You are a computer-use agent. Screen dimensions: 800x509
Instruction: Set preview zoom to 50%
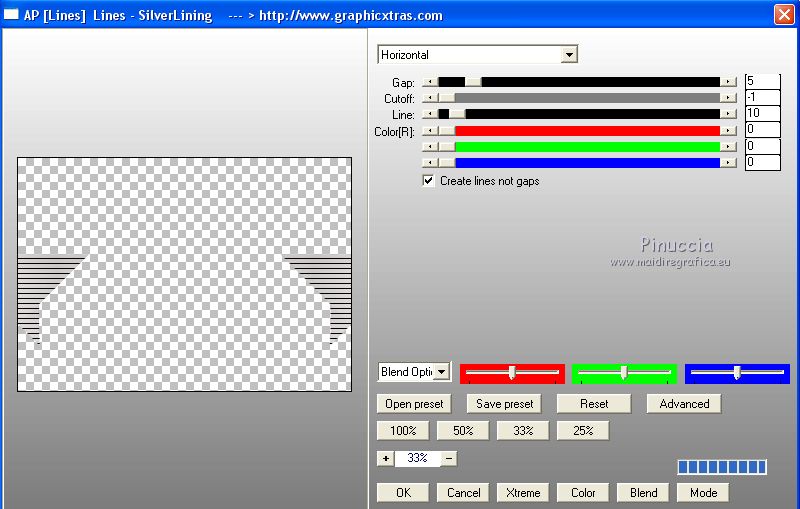click(x=463, y=430)
